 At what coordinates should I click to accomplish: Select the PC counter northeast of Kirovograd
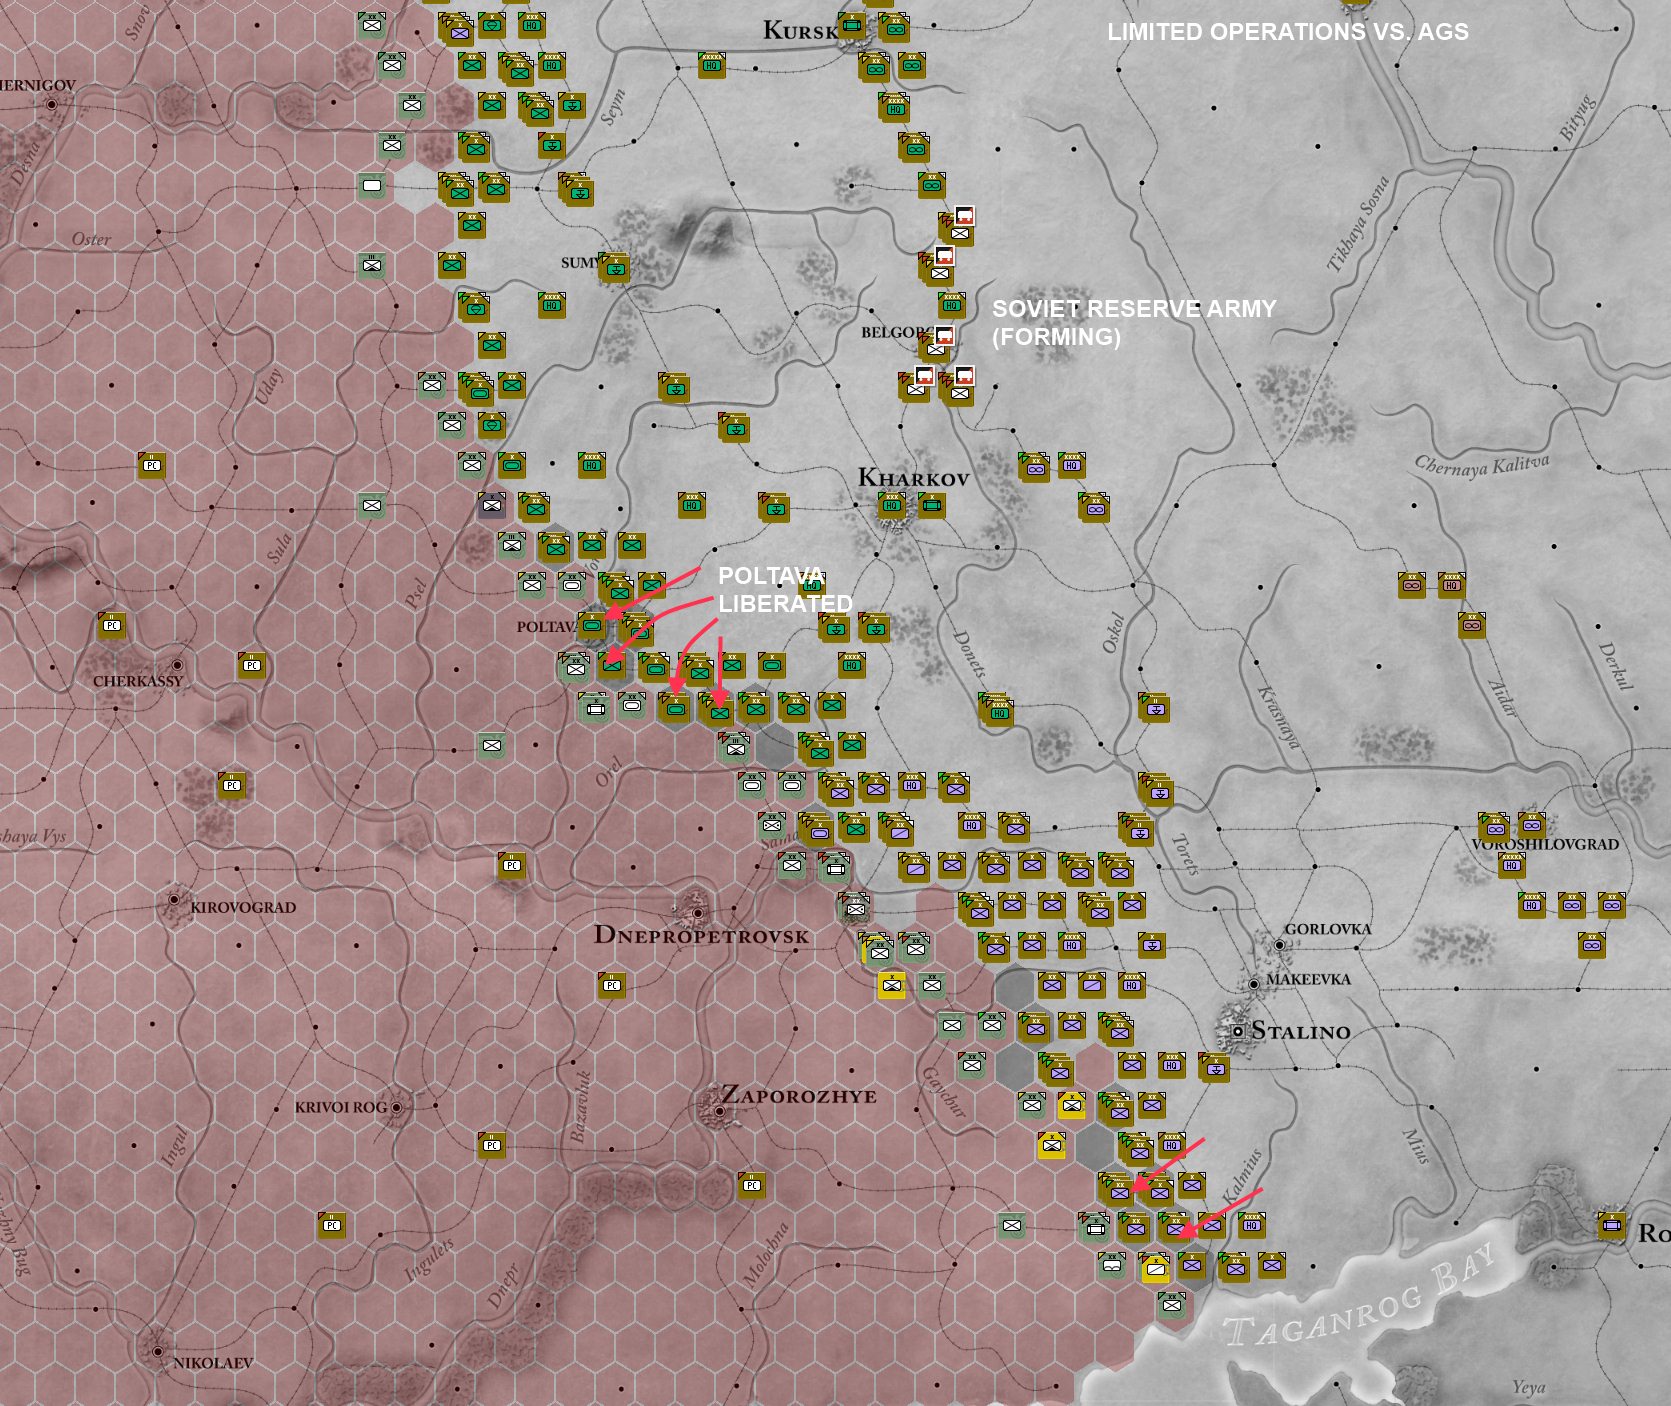click(x=511, y=865)
